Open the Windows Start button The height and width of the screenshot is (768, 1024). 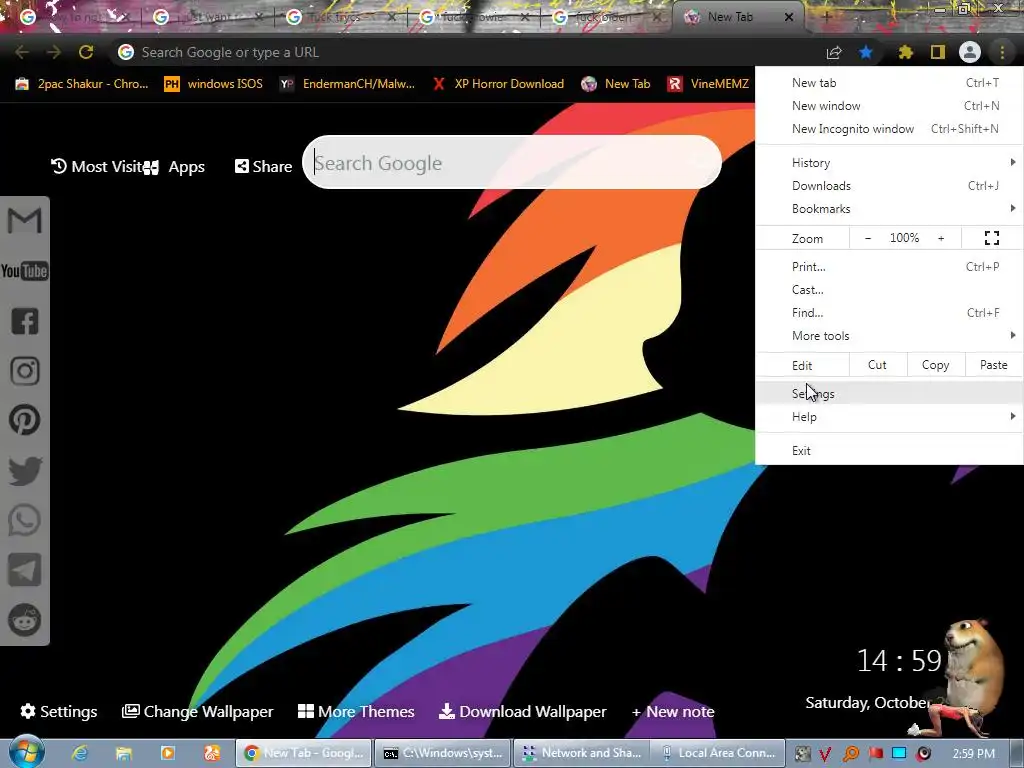(x=27, y=752)
